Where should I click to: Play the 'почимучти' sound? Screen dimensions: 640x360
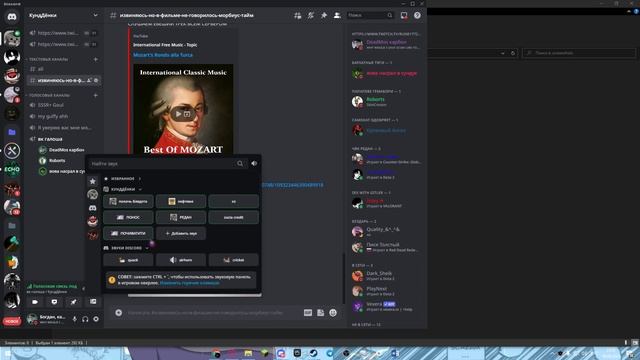tap(128, 233)
